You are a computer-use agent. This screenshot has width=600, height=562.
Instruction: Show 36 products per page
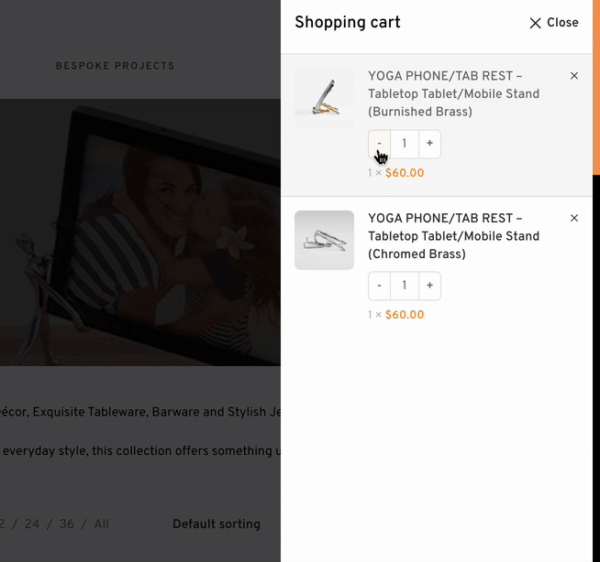point(66,524)
